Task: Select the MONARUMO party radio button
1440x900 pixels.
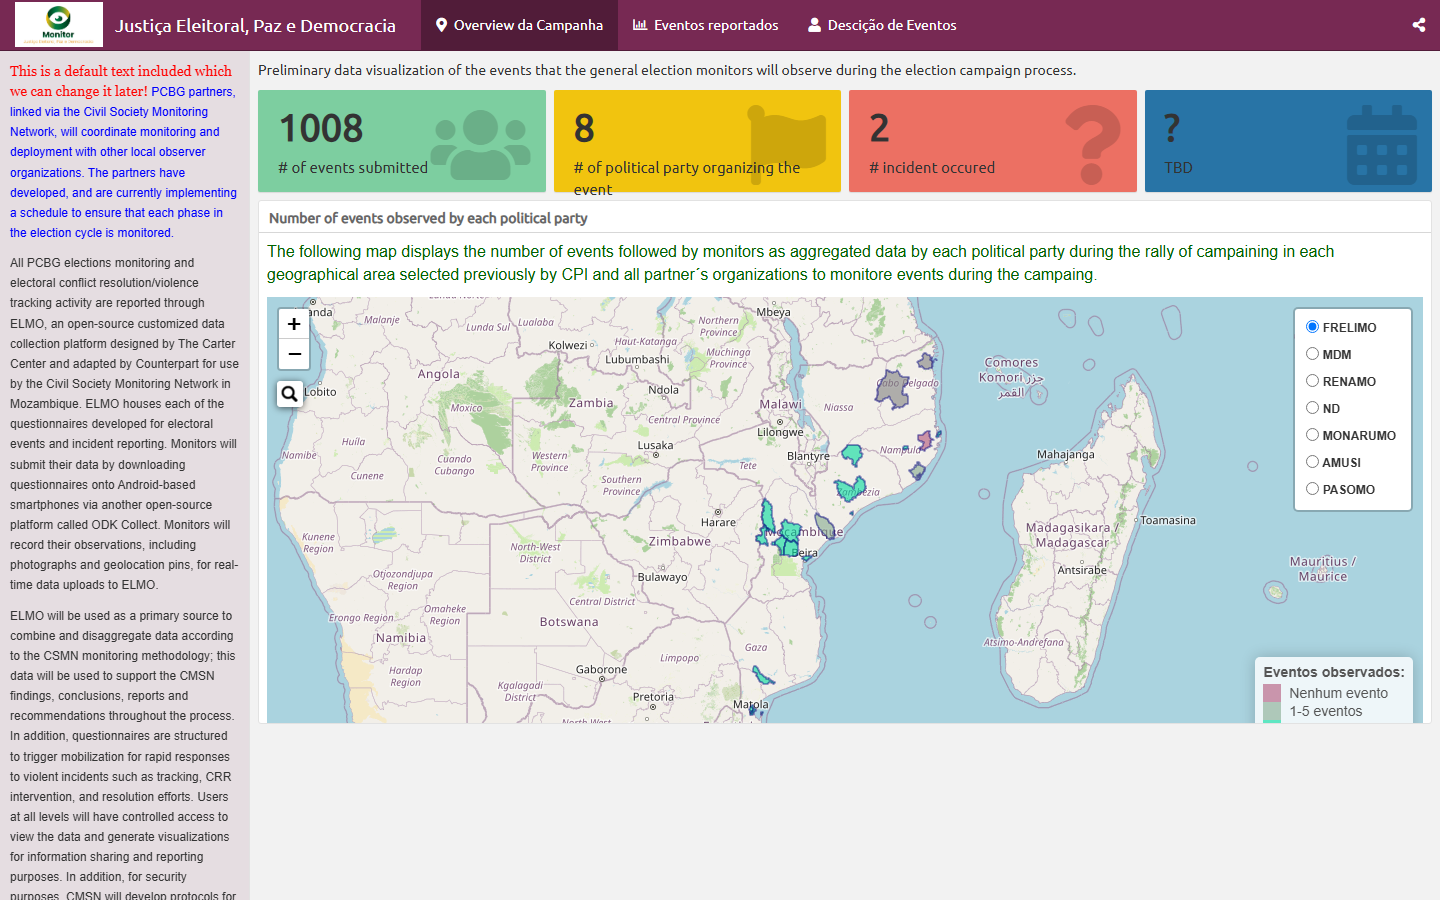Action: (1312, 435)
